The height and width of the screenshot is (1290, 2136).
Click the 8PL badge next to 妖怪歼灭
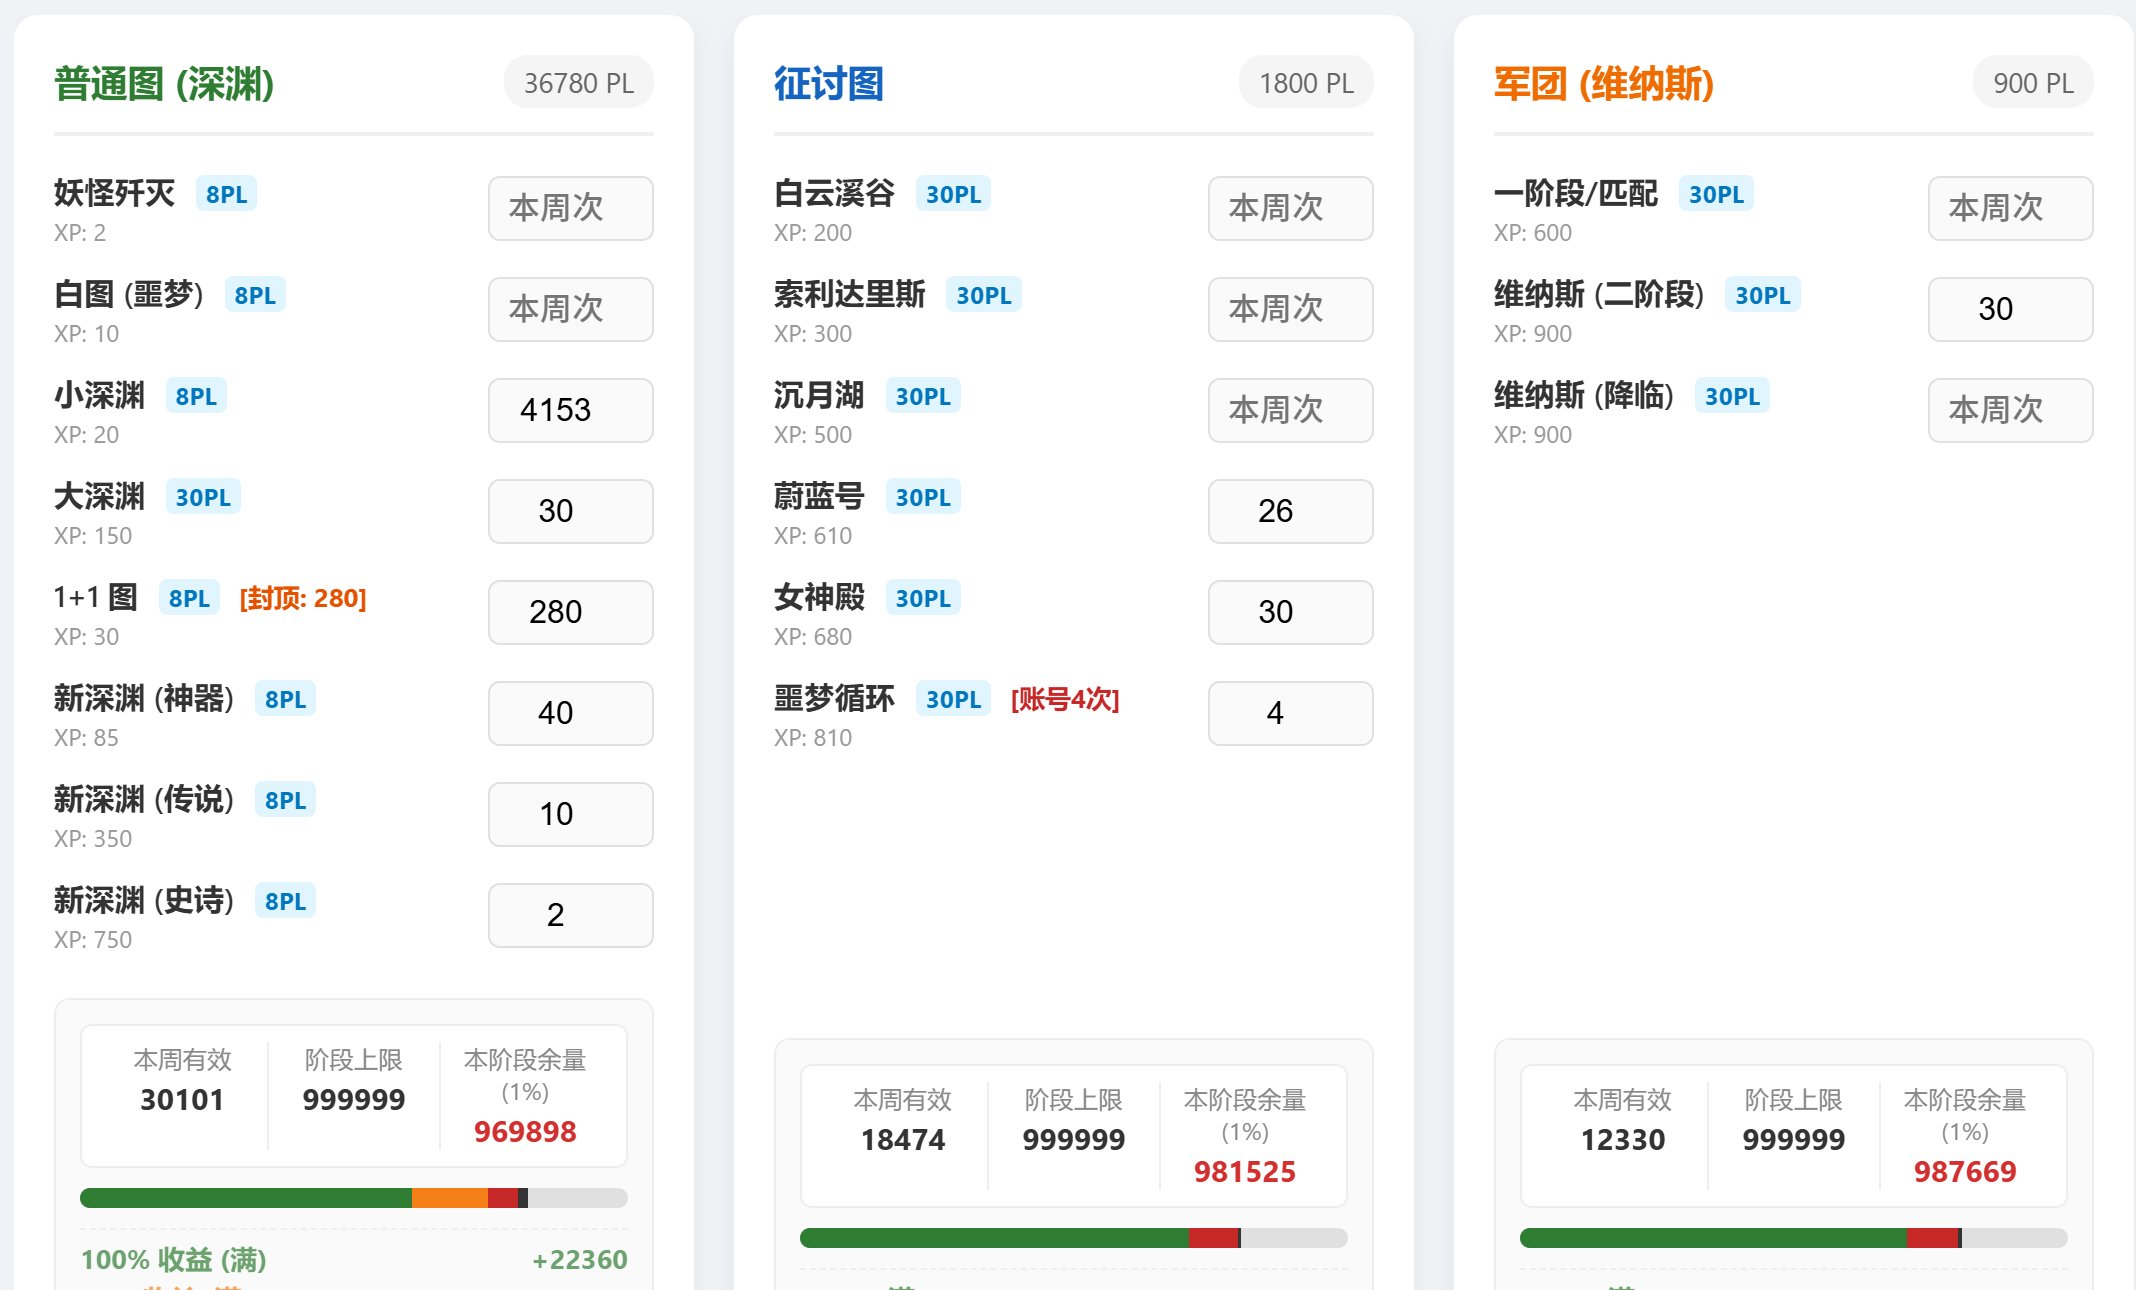228,194
